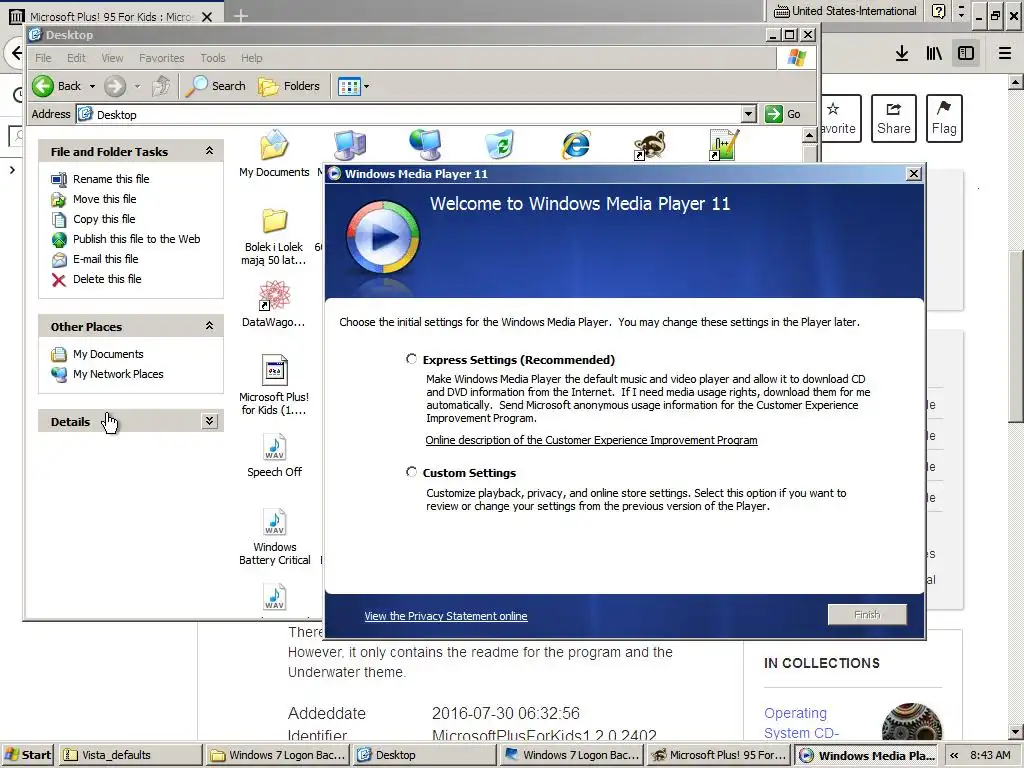Open the Edit menu in Desktop window
Screen dimensions: 1024x768
coord(76,58)
